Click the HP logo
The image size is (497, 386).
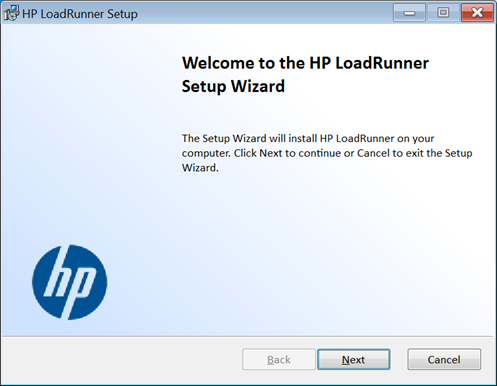[x=70, y=282]
